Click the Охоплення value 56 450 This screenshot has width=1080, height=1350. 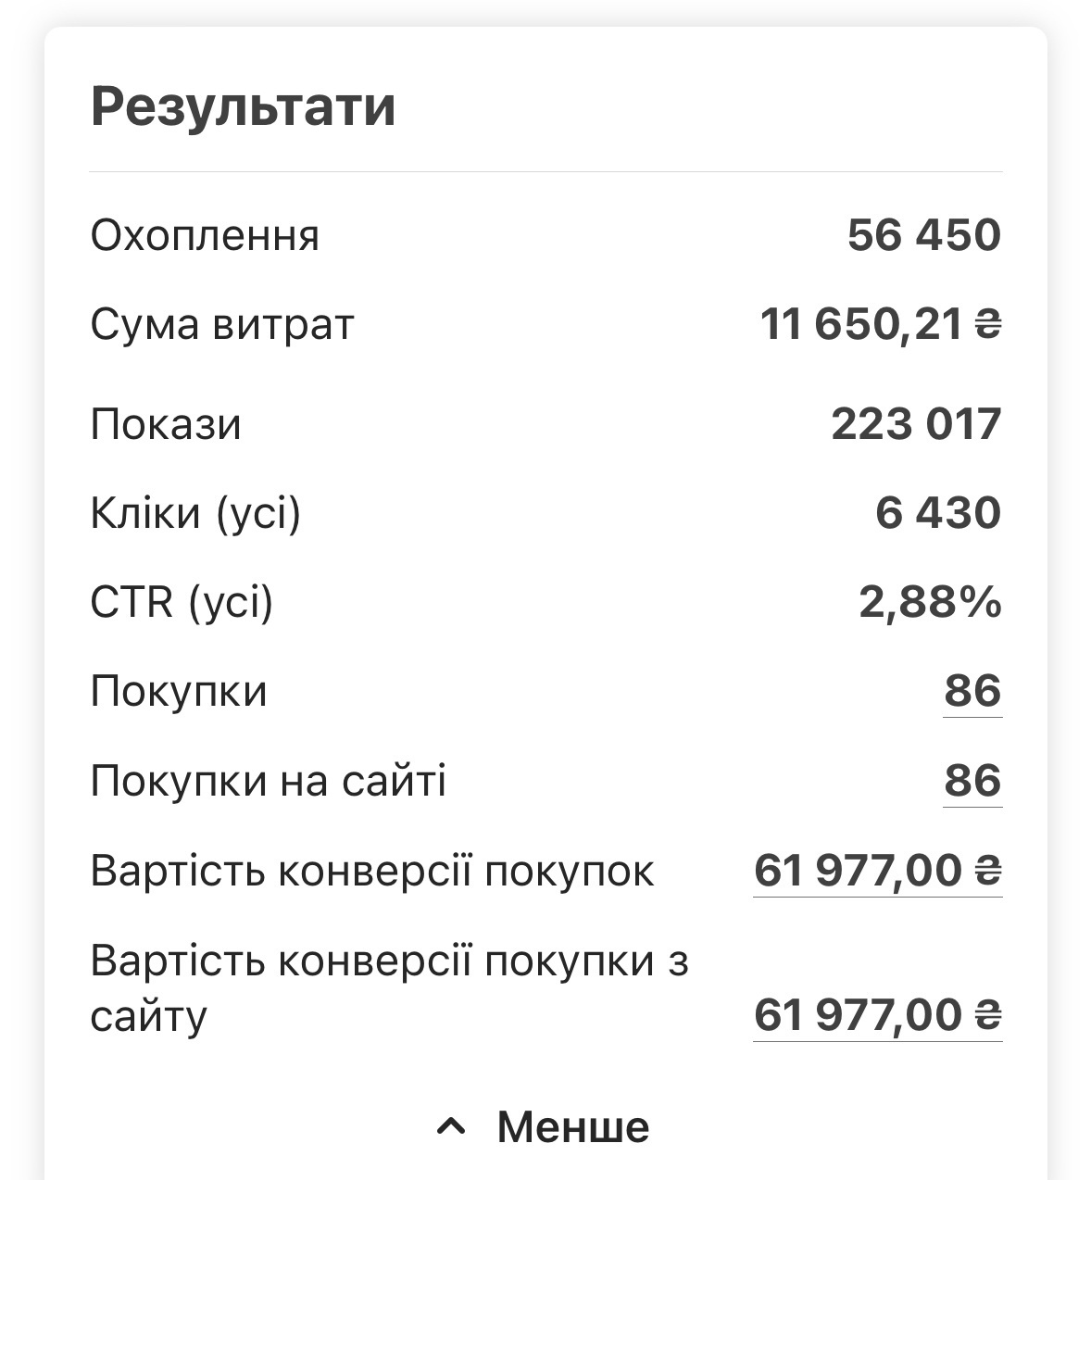[924, 235]
